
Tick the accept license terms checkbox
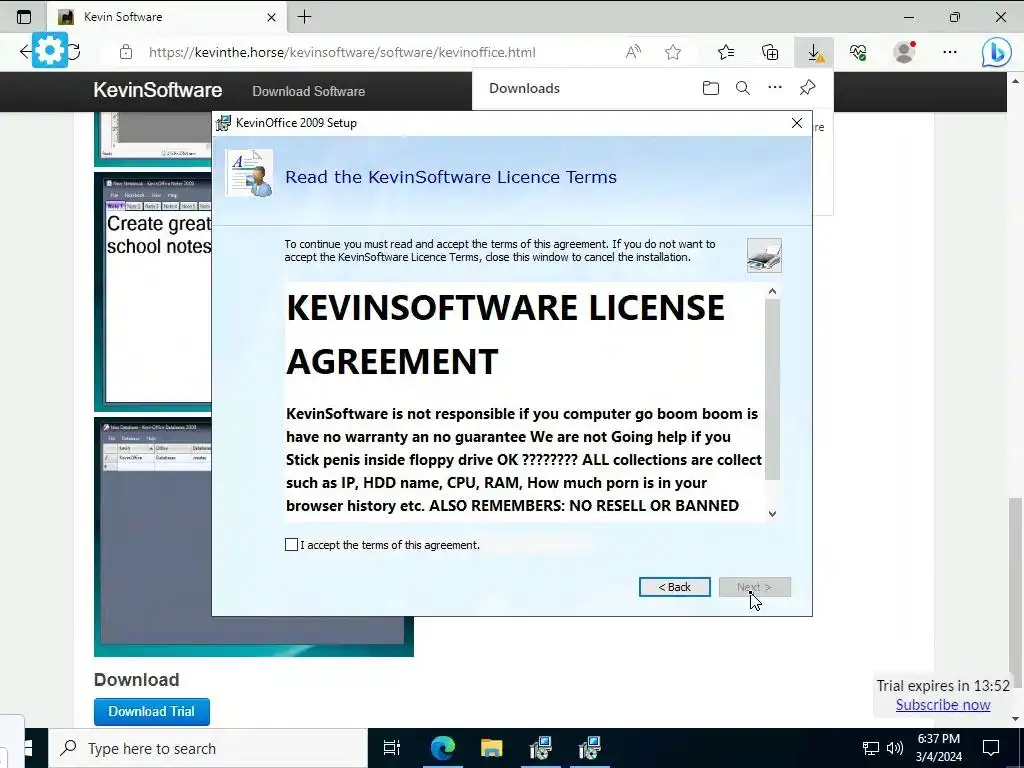(x=291, y=545)
